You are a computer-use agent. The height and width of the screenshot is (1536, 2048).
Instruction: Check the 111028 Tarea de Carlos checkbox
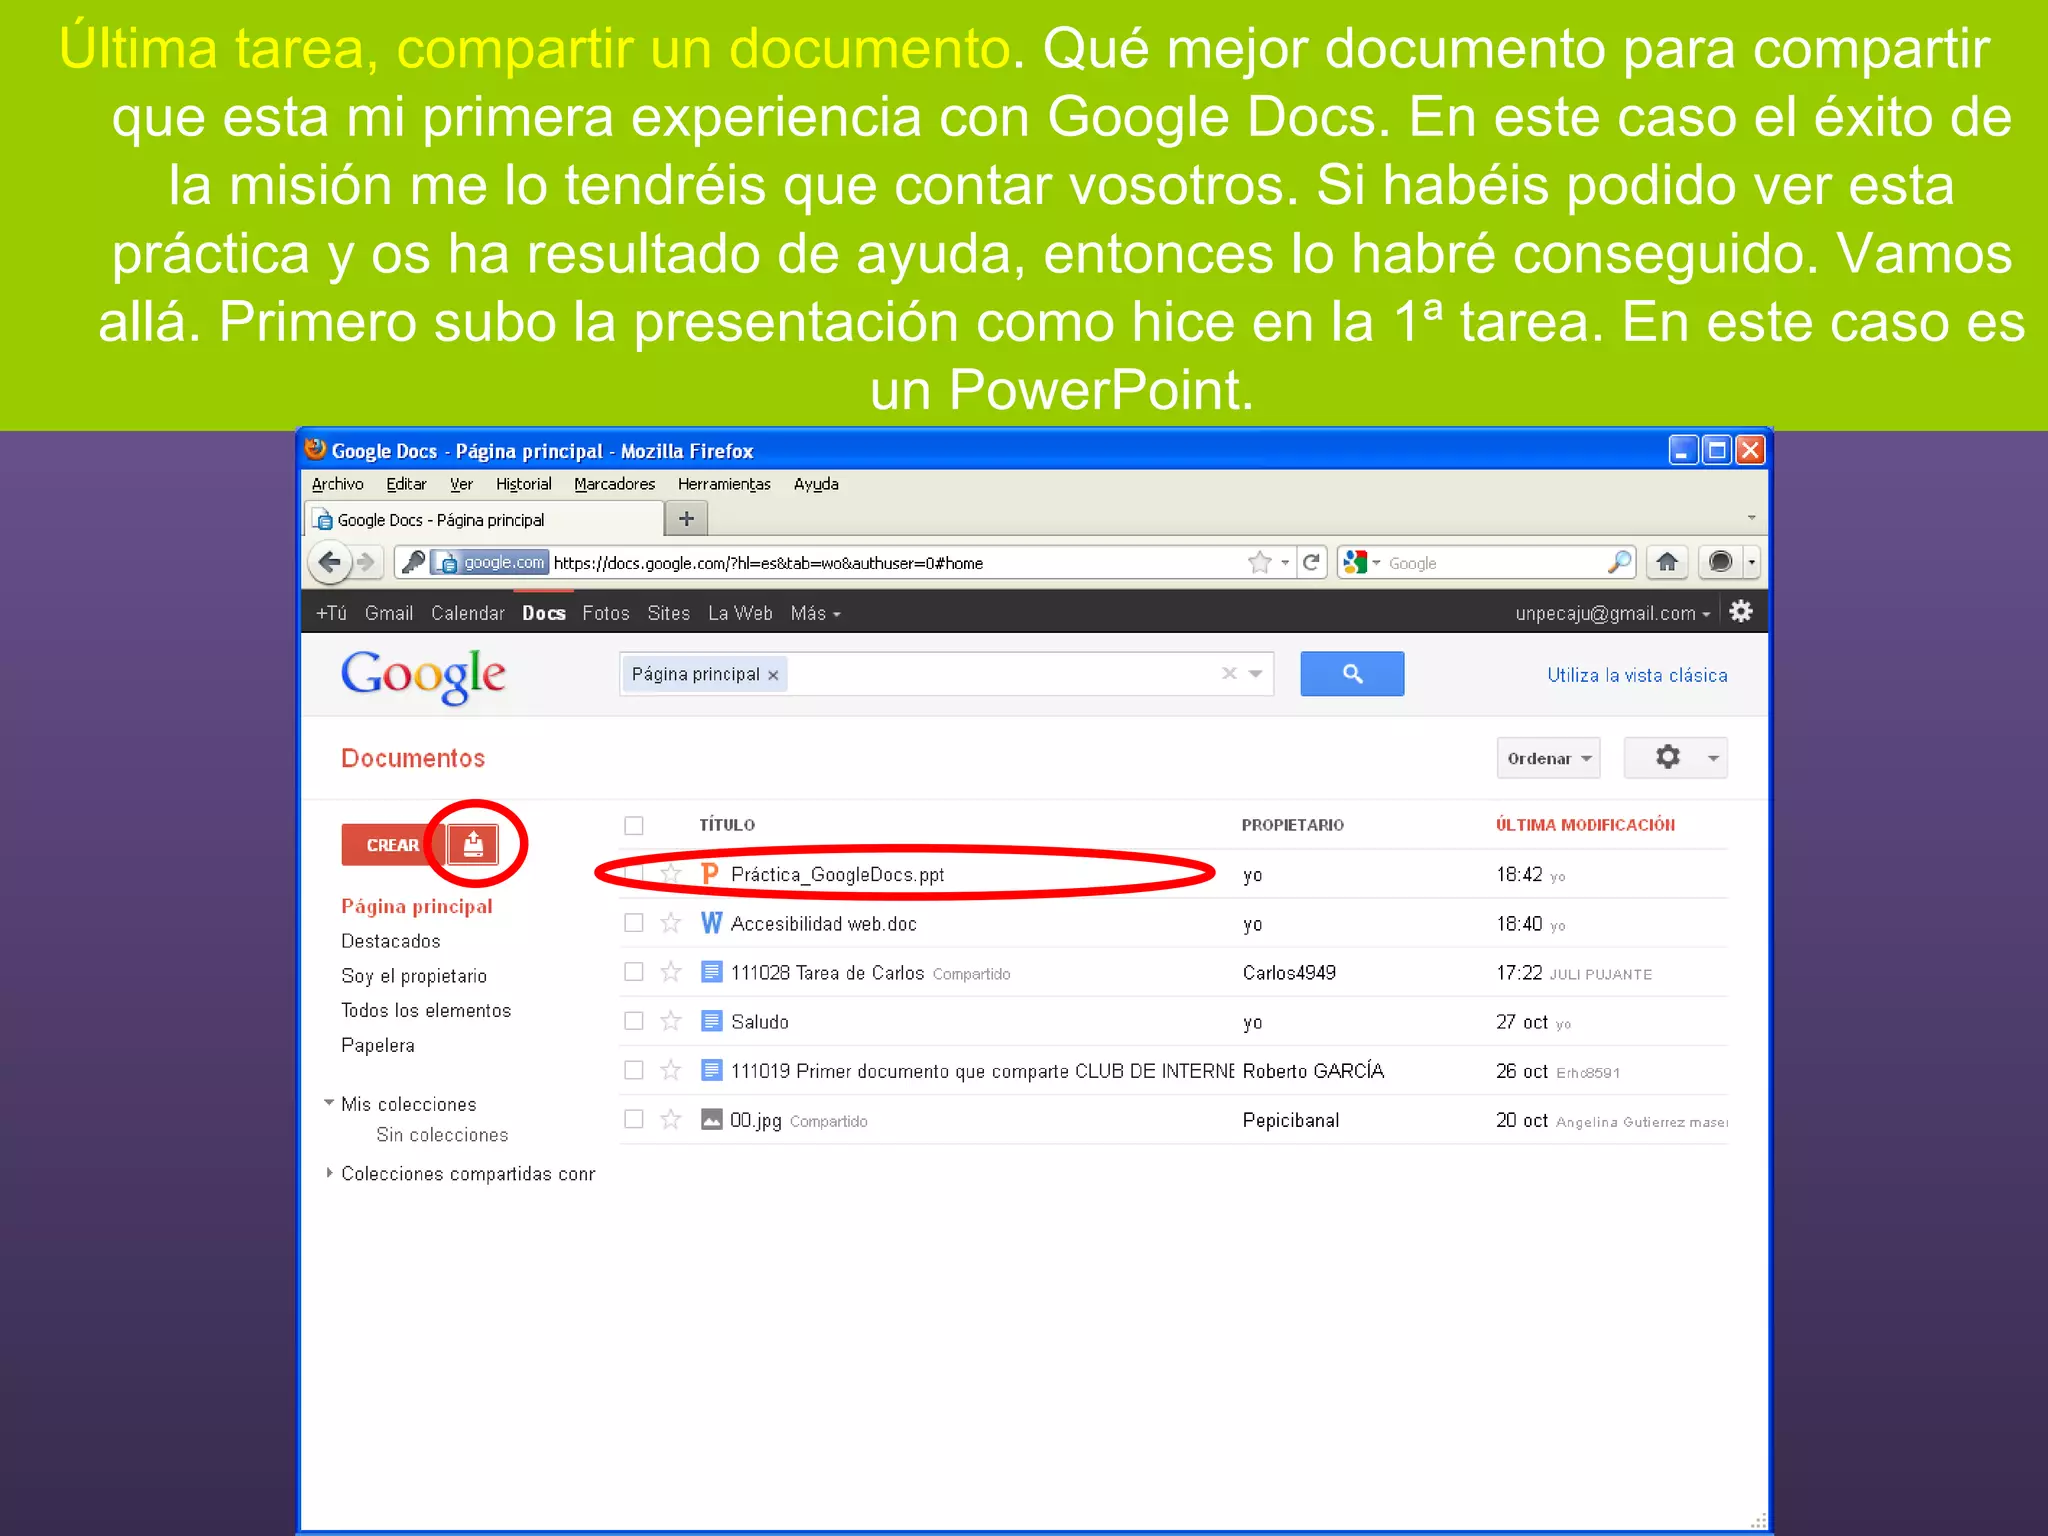coord(634,972)
